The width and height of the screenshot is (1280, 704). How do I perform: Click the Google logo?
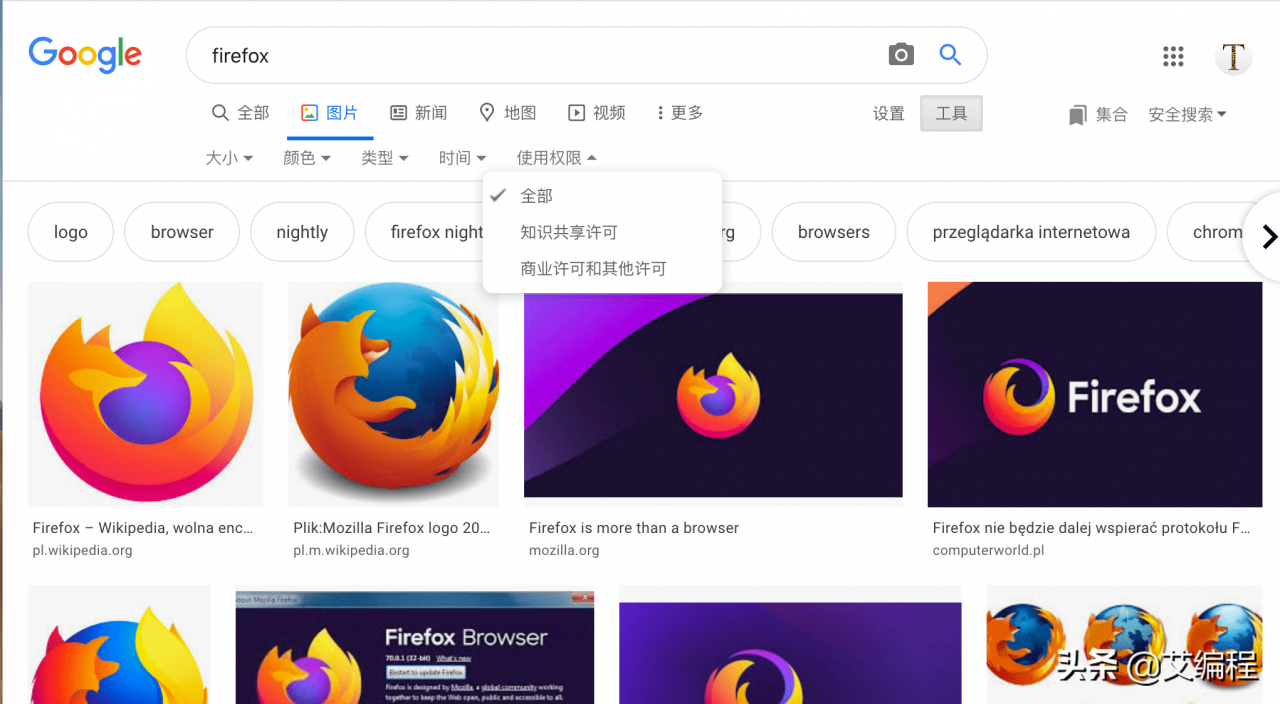click(85, 55)
